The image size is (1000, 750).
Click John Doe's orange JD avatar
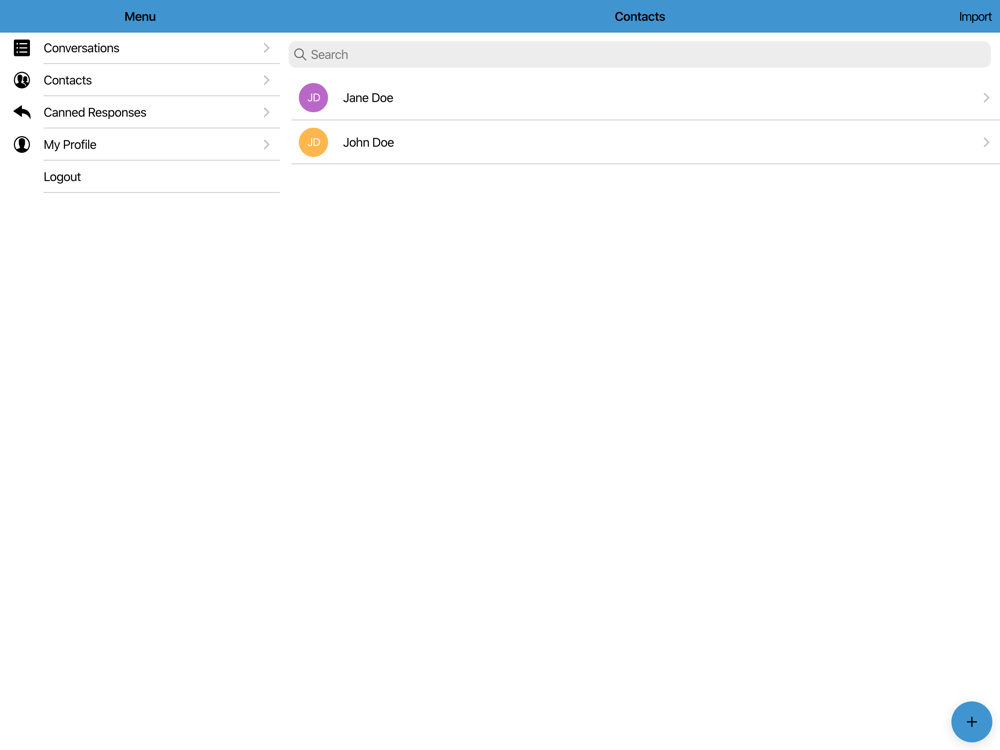(x=313, y=142)
